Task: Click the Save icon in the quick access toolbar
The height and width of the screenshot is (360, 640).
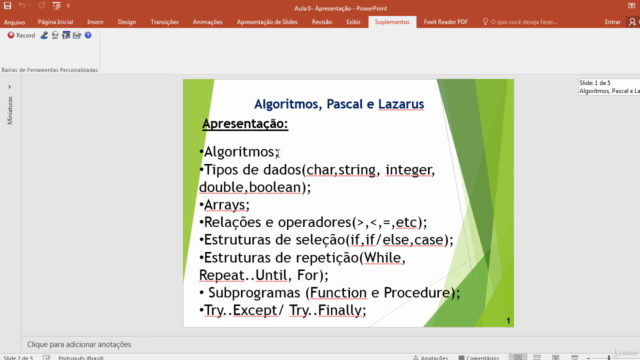Action: click(x=7, y=6)
